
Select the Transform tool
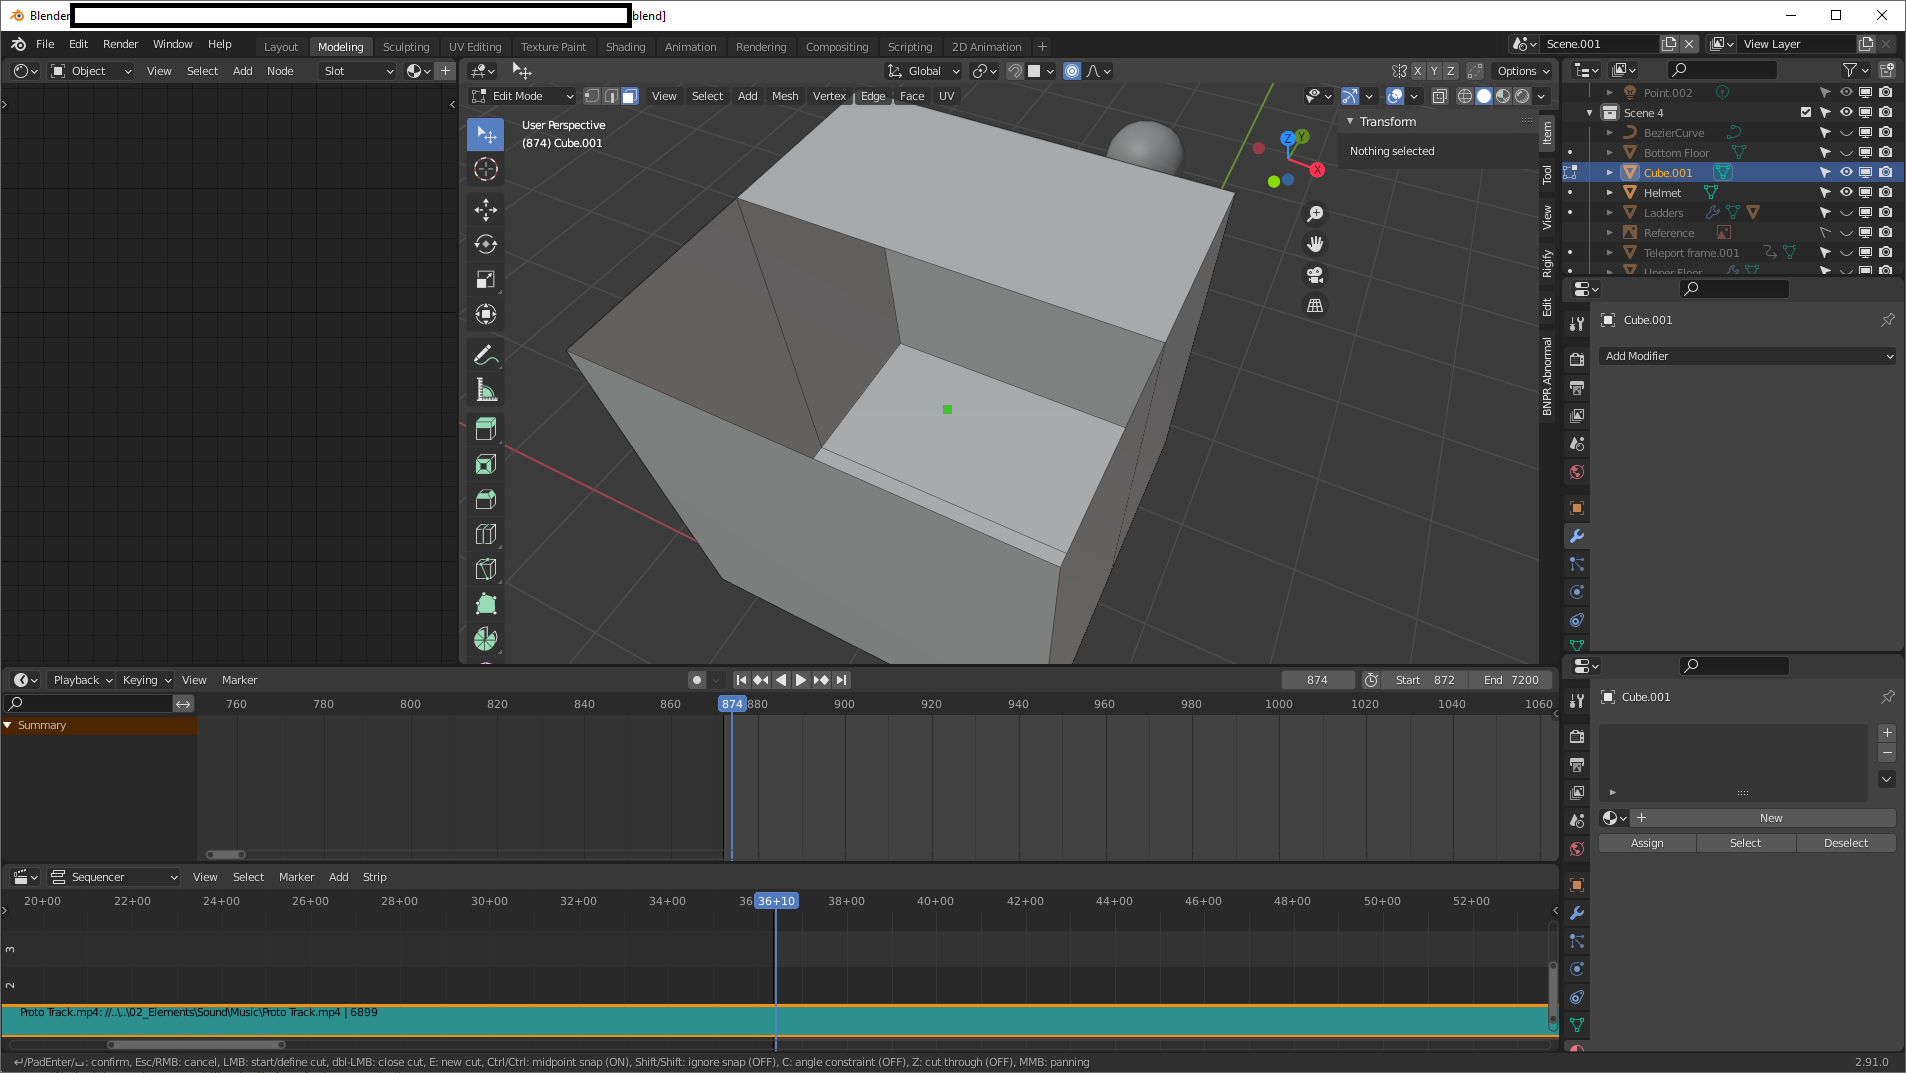(x=485, y=315)
